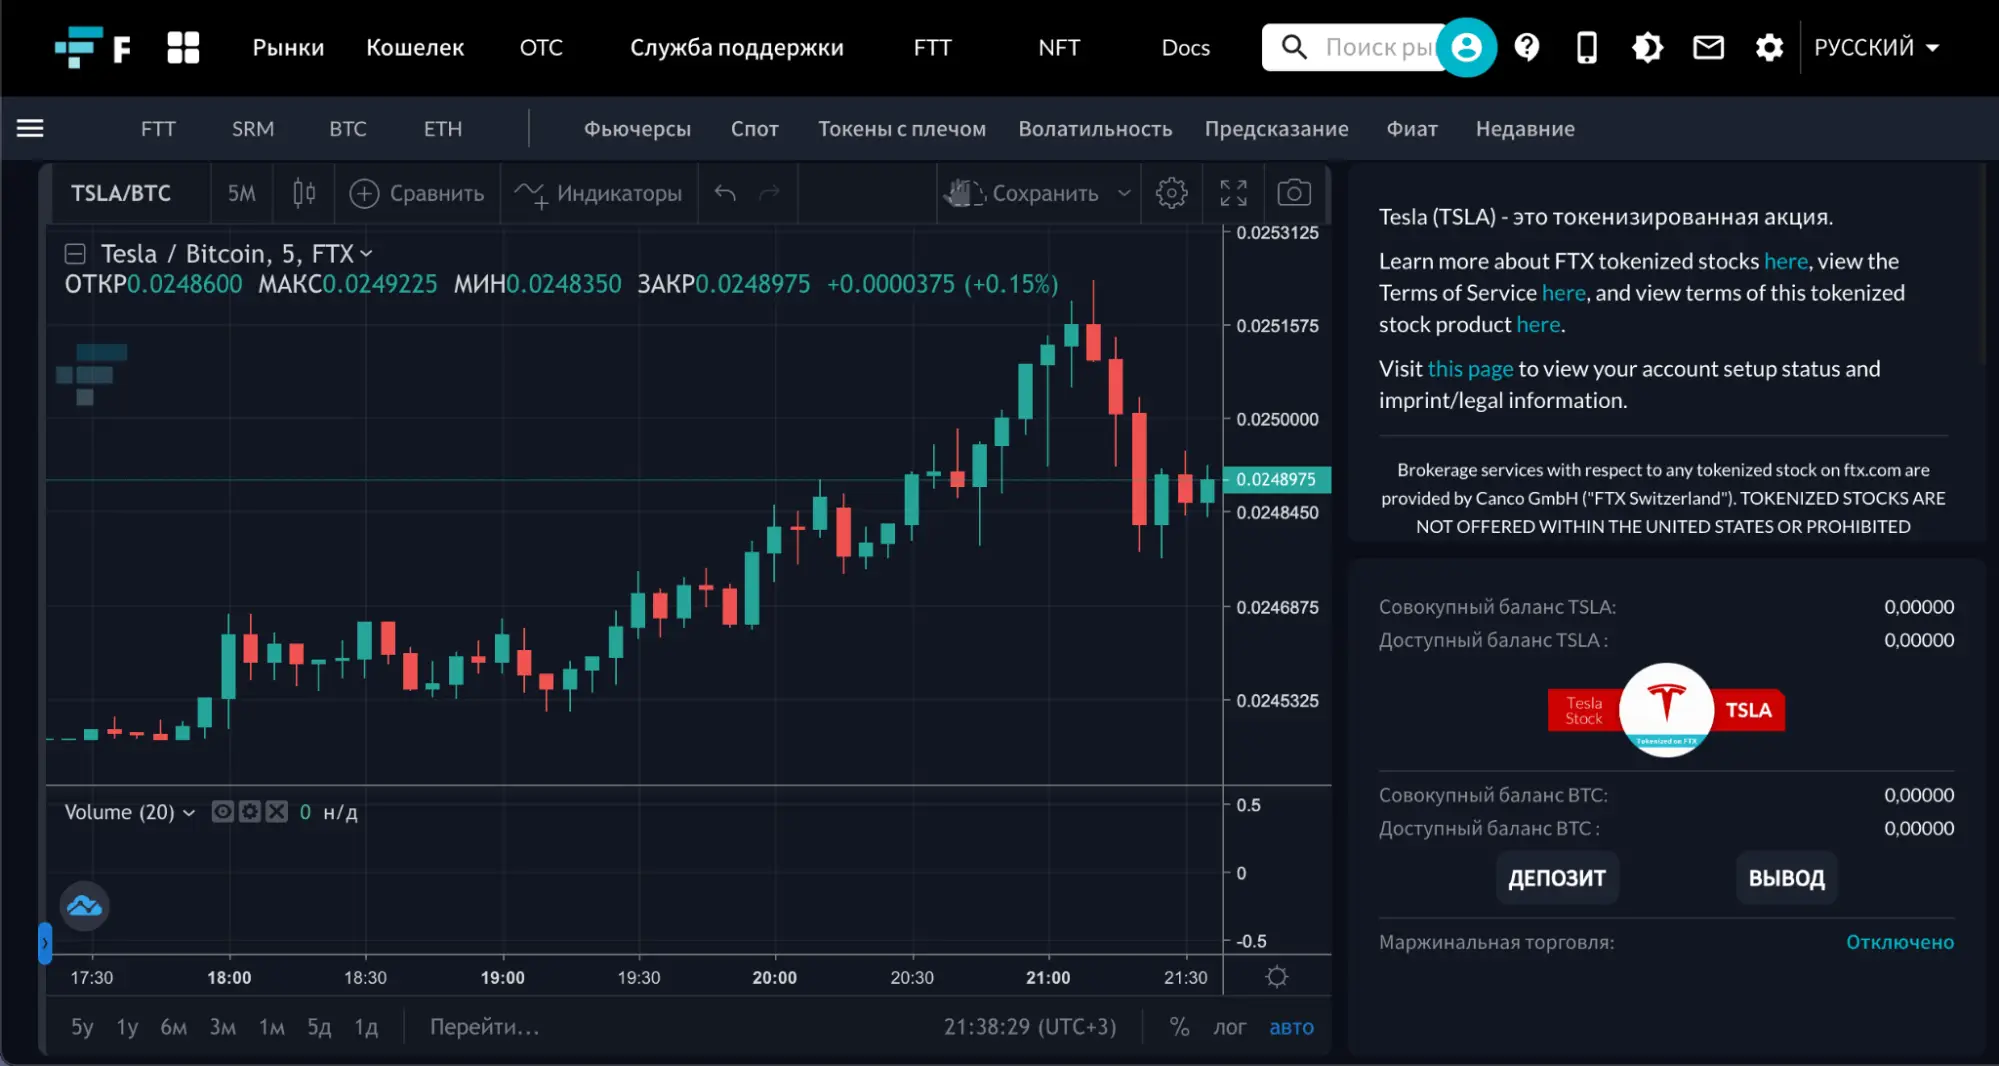Open the user account avatar icon
The width and height of the screenshot is (1999, 1066).
pos(1466,47)
